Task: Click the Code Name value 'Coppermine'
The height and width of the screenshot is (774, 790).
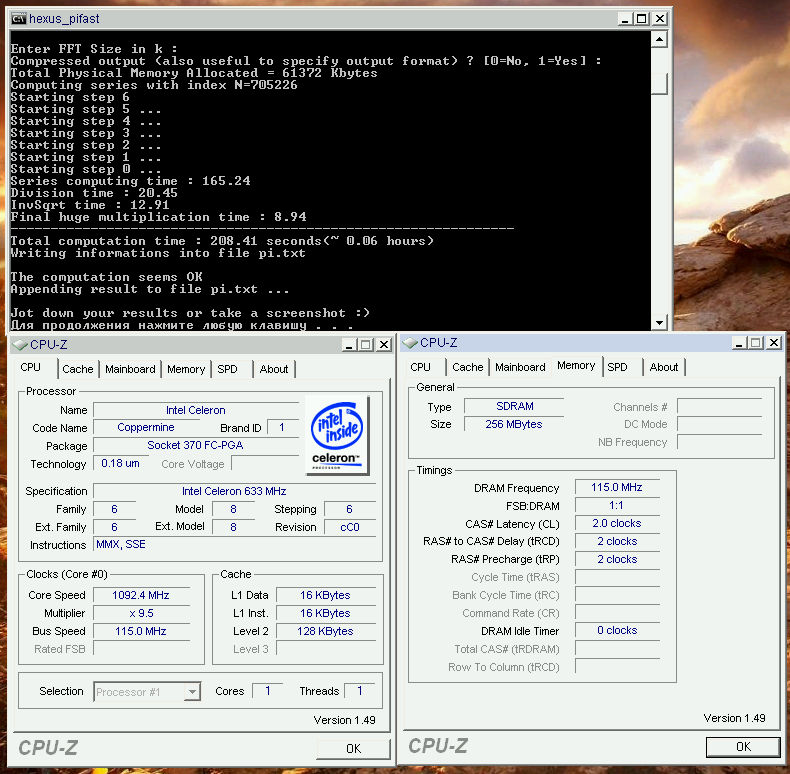Action: pos(146,427)
